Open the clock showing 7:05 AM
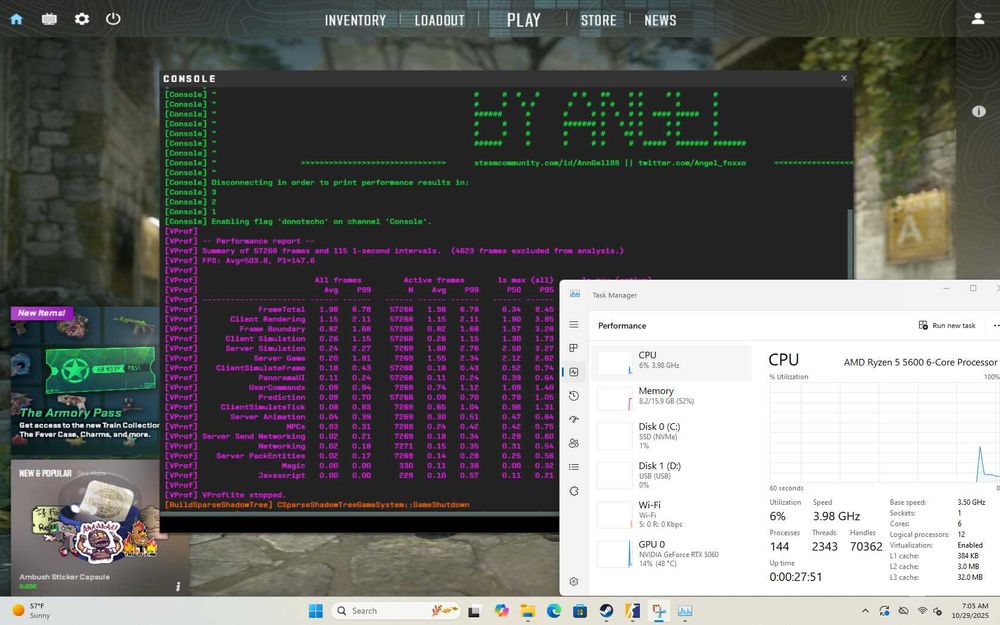 tap(970, 610)
